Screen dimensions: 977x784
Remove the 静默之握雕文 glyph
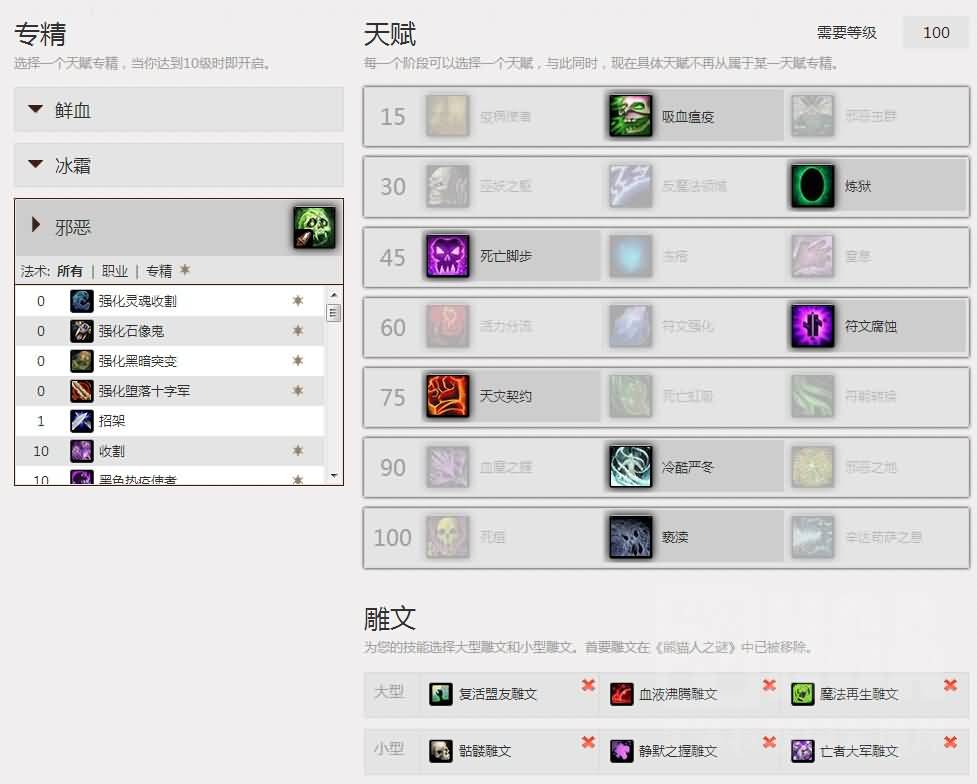(770, 742)
